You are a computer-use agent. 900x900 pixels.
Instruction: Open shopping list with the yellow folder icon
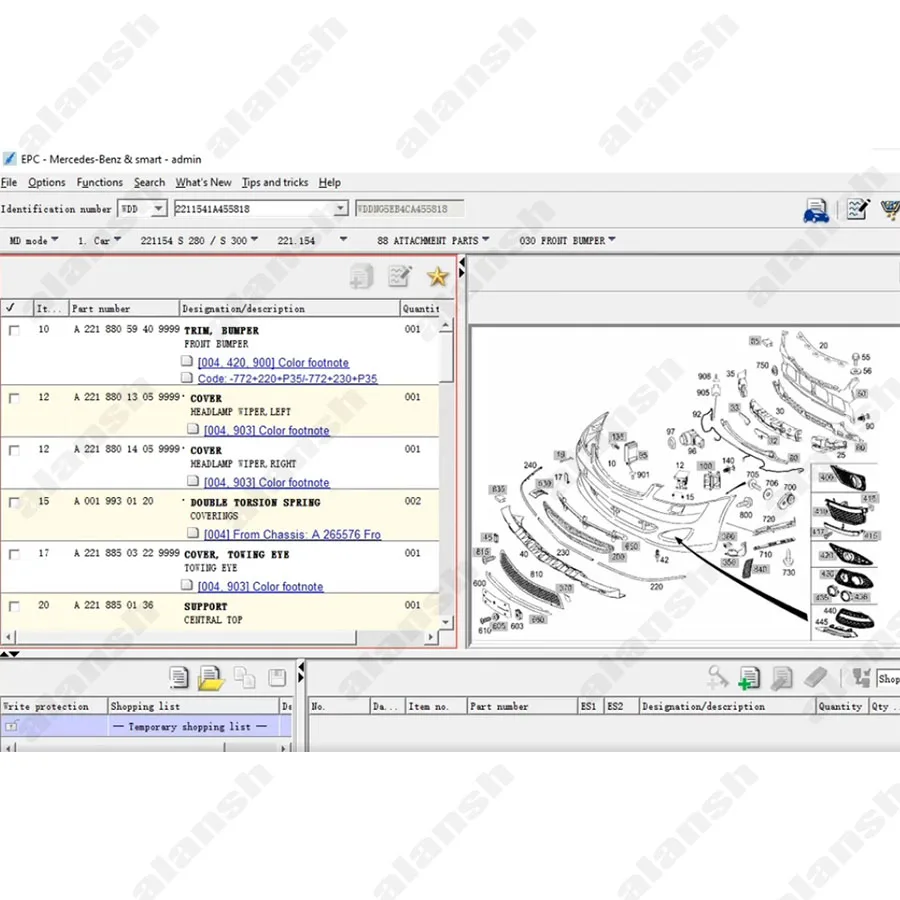(211, 678)
